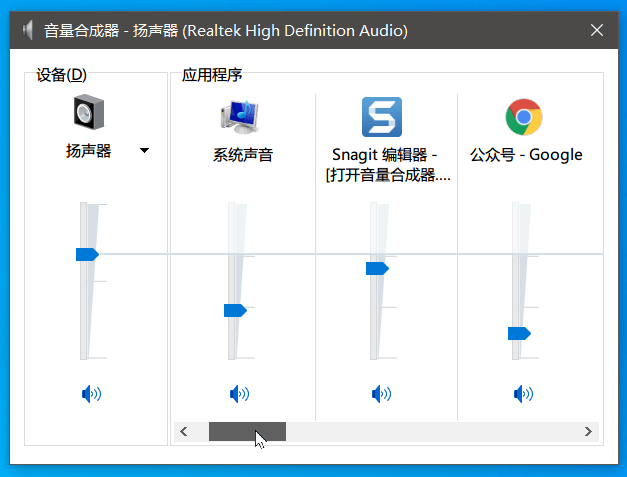Viewport: 627px width, 477px height.
Task: Open the 扬声器 device dropdown arrow
Action: [145, 151]
